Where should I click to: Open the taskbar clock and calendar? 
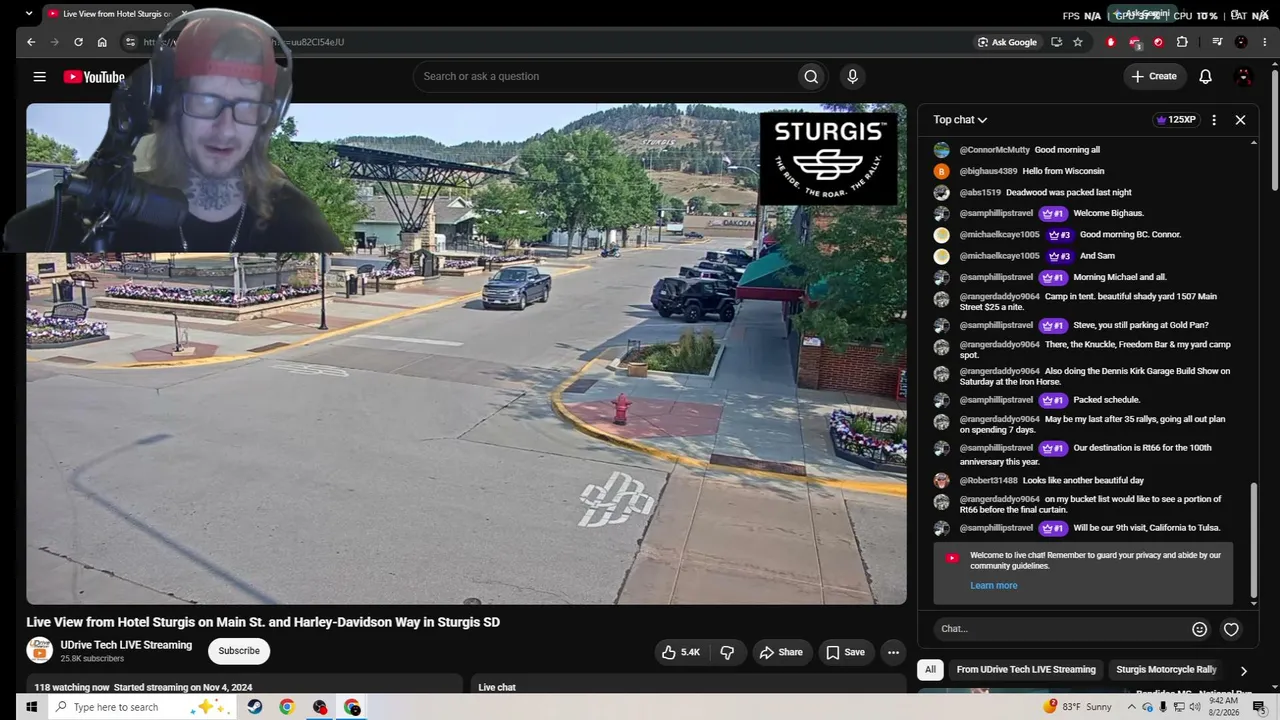1222,707
